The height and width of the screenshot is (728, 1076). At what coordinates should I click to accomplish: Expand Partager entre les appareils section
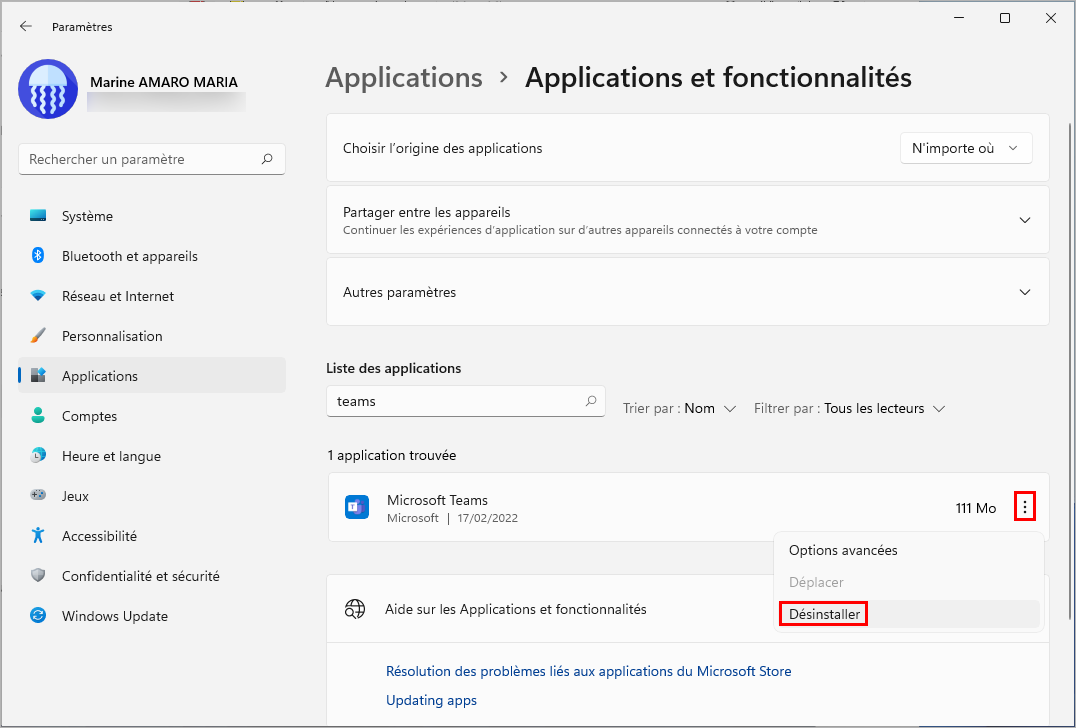click(x=688, y=220)
